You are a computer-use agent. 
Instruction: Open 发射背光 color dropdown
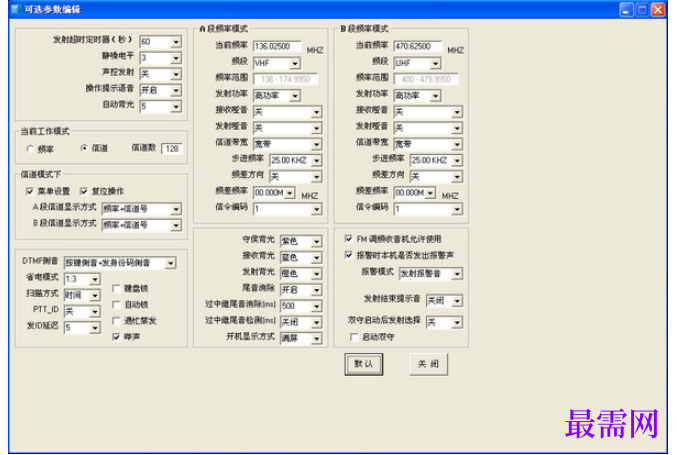tap(301, 274)
